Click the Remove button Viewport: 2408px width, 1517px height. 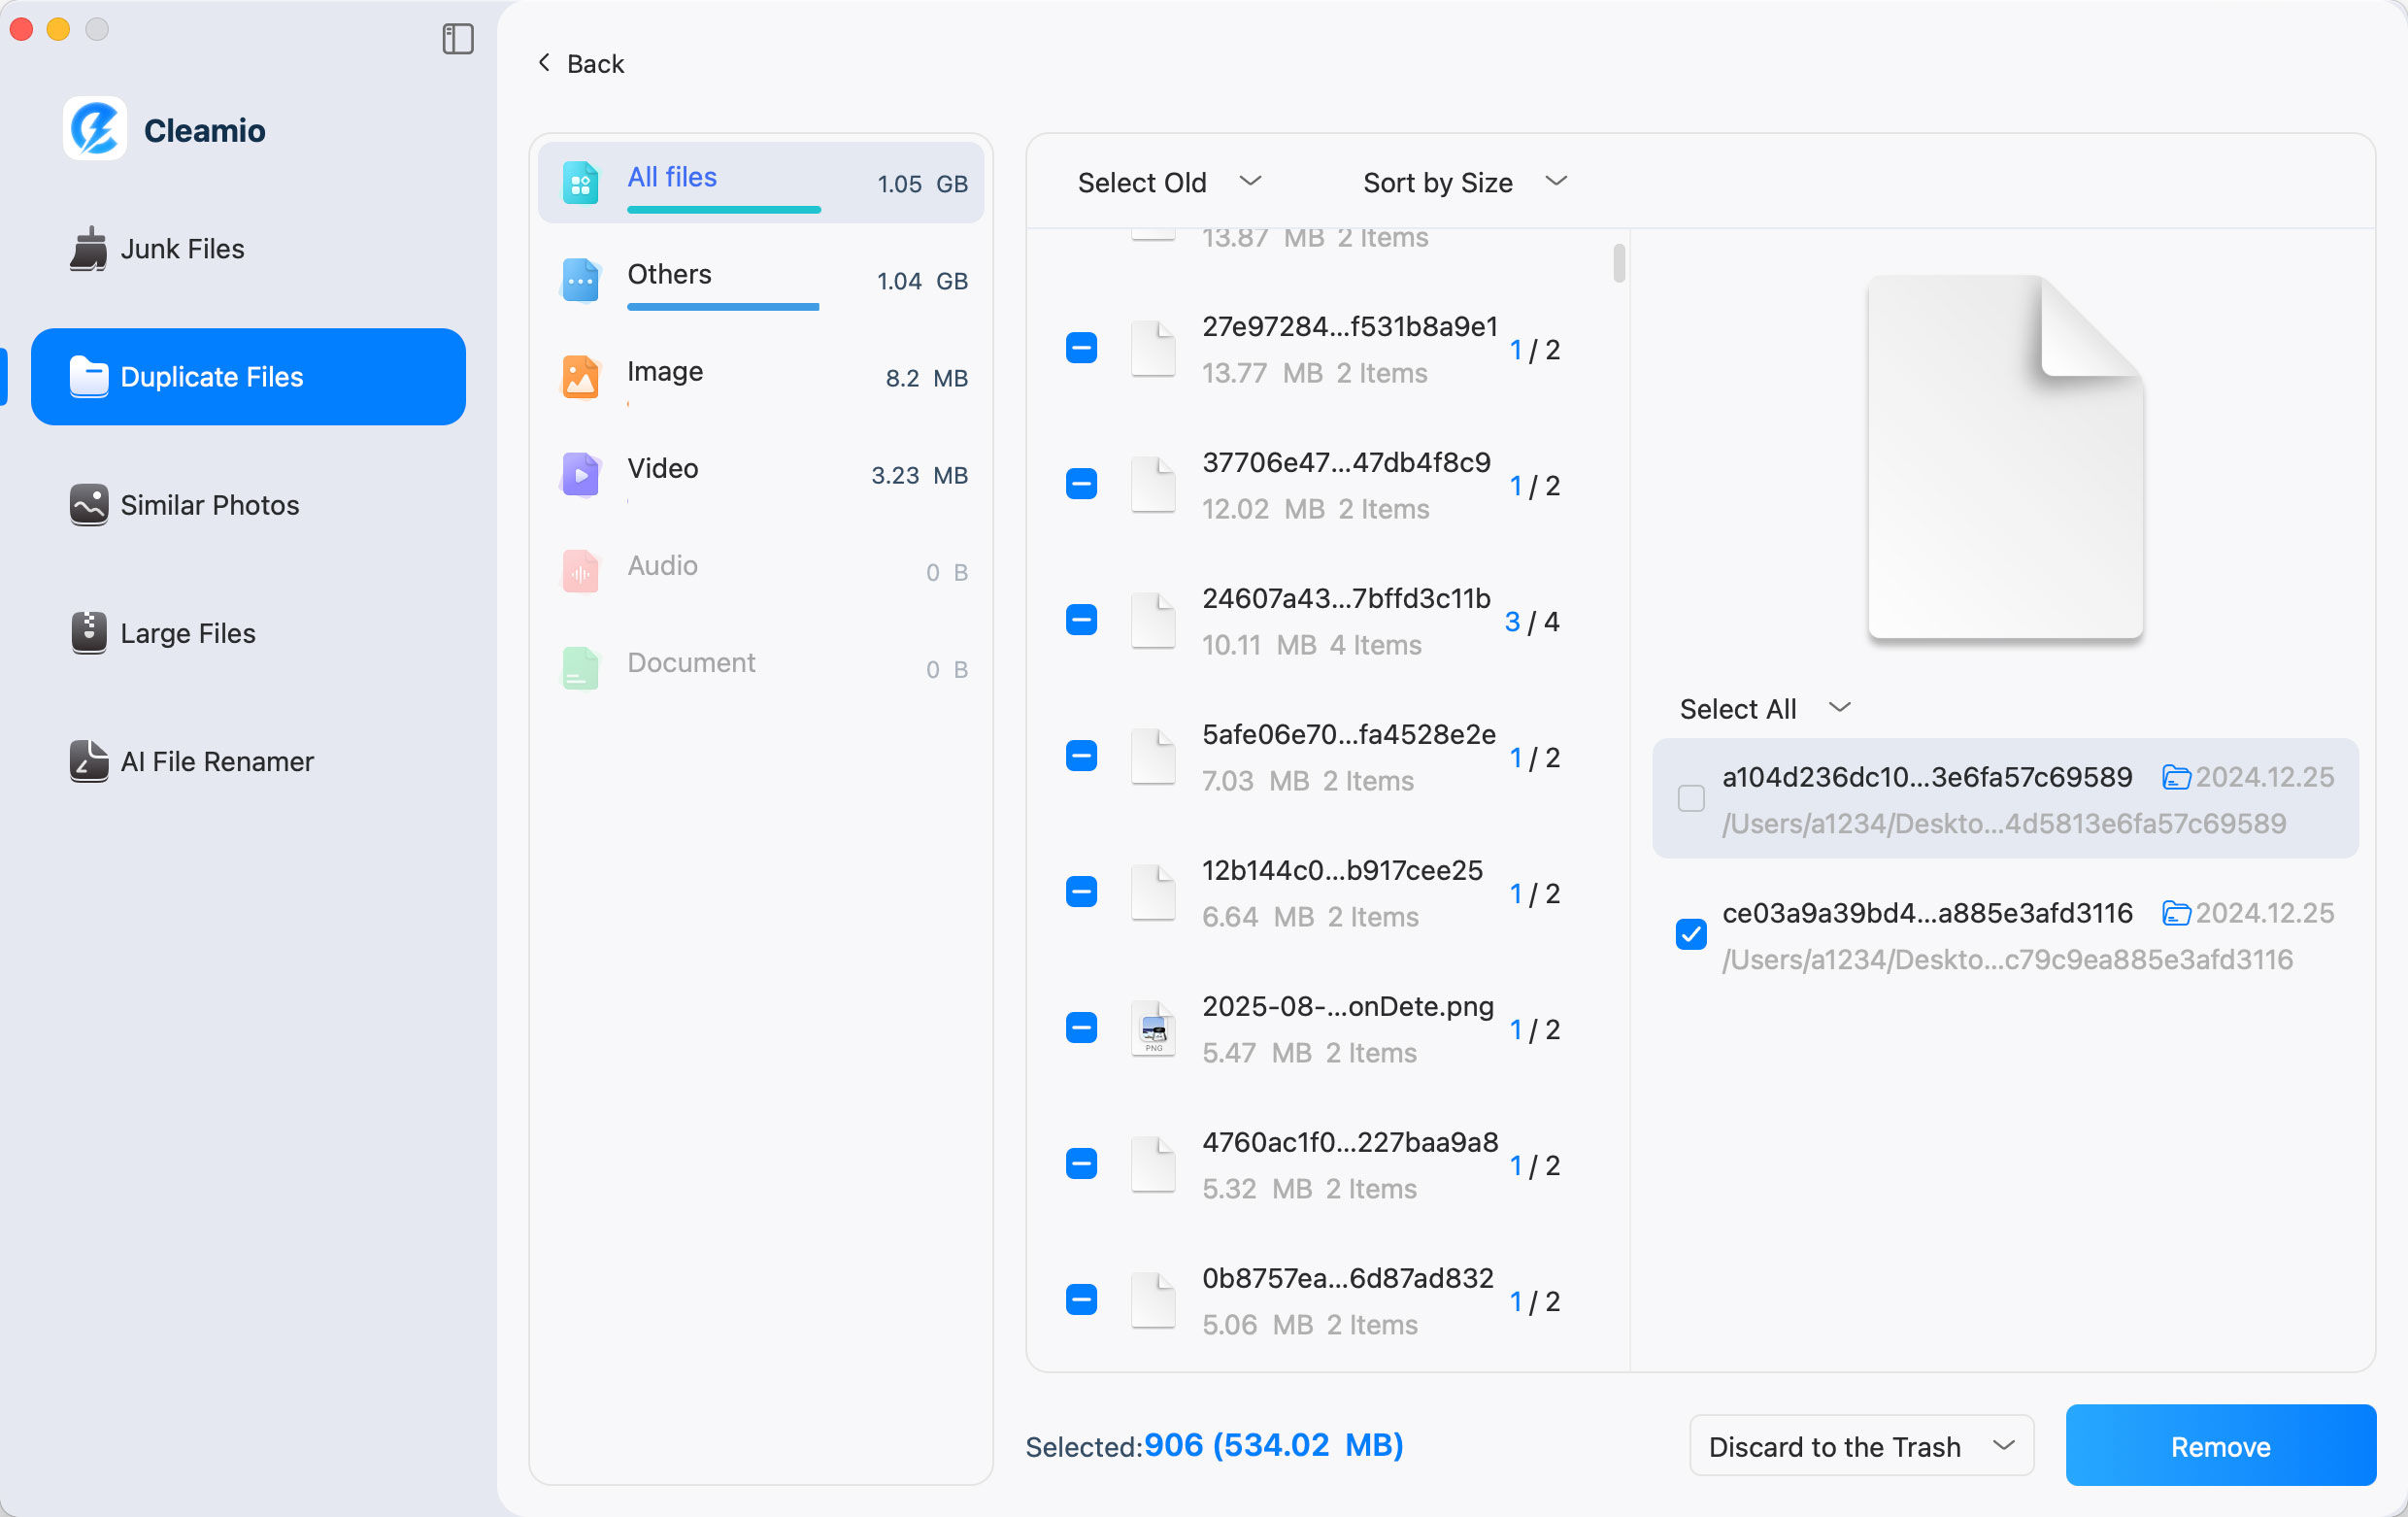(2220, 1445)
